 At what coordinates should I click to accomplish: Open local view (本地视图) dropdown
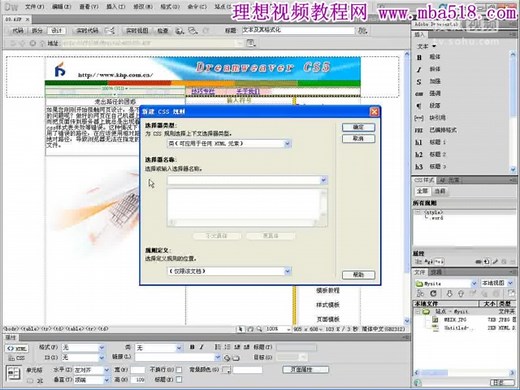click(510, 283)
